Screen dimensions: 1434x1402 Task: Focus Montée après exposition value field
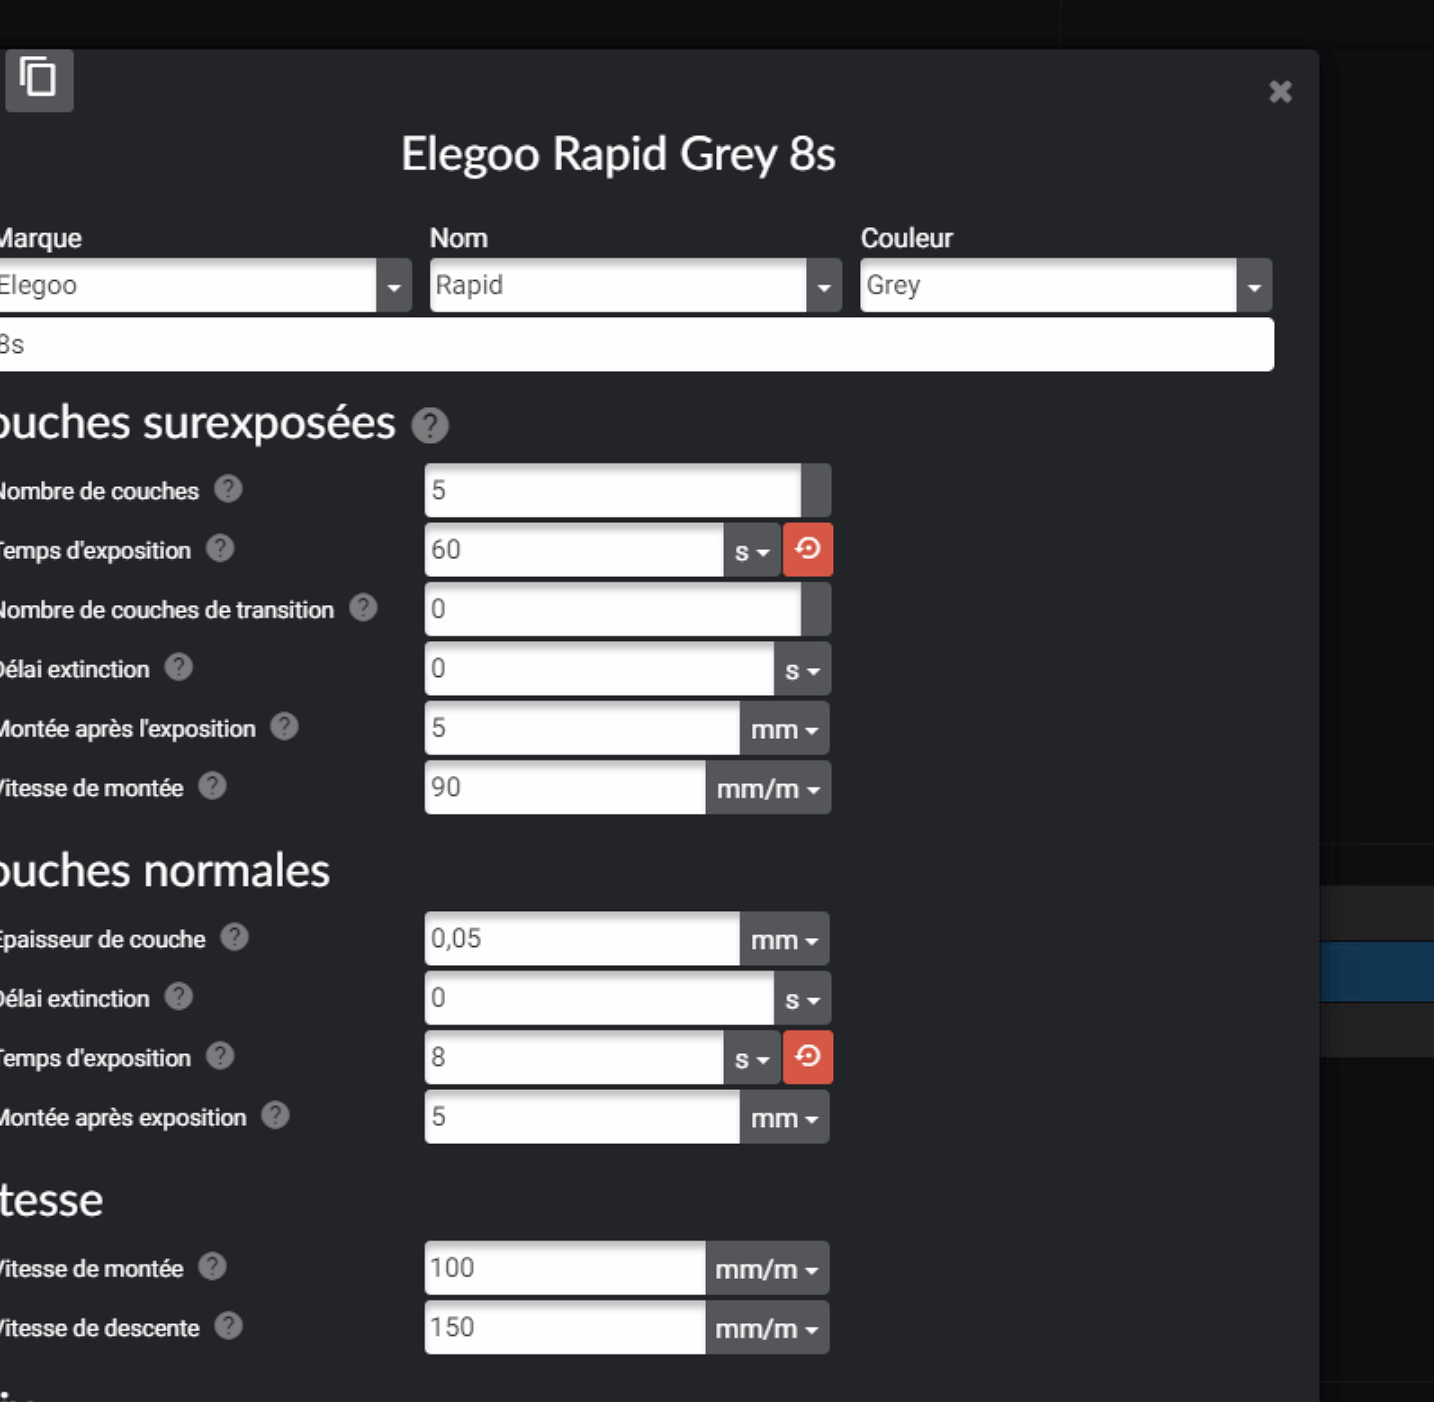click(582, 1117)
